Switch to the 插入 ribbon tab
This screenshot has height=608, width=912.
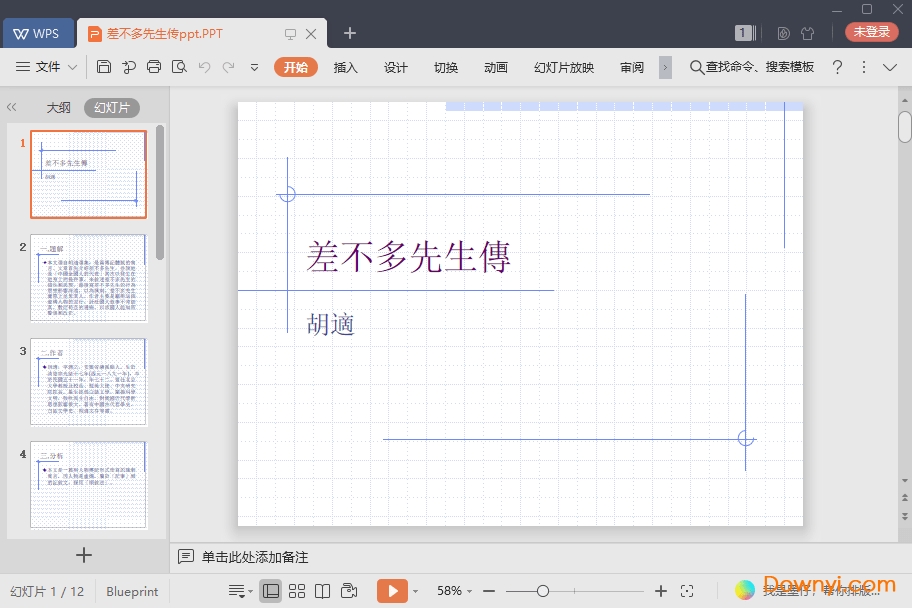click(x=345, y=68)
